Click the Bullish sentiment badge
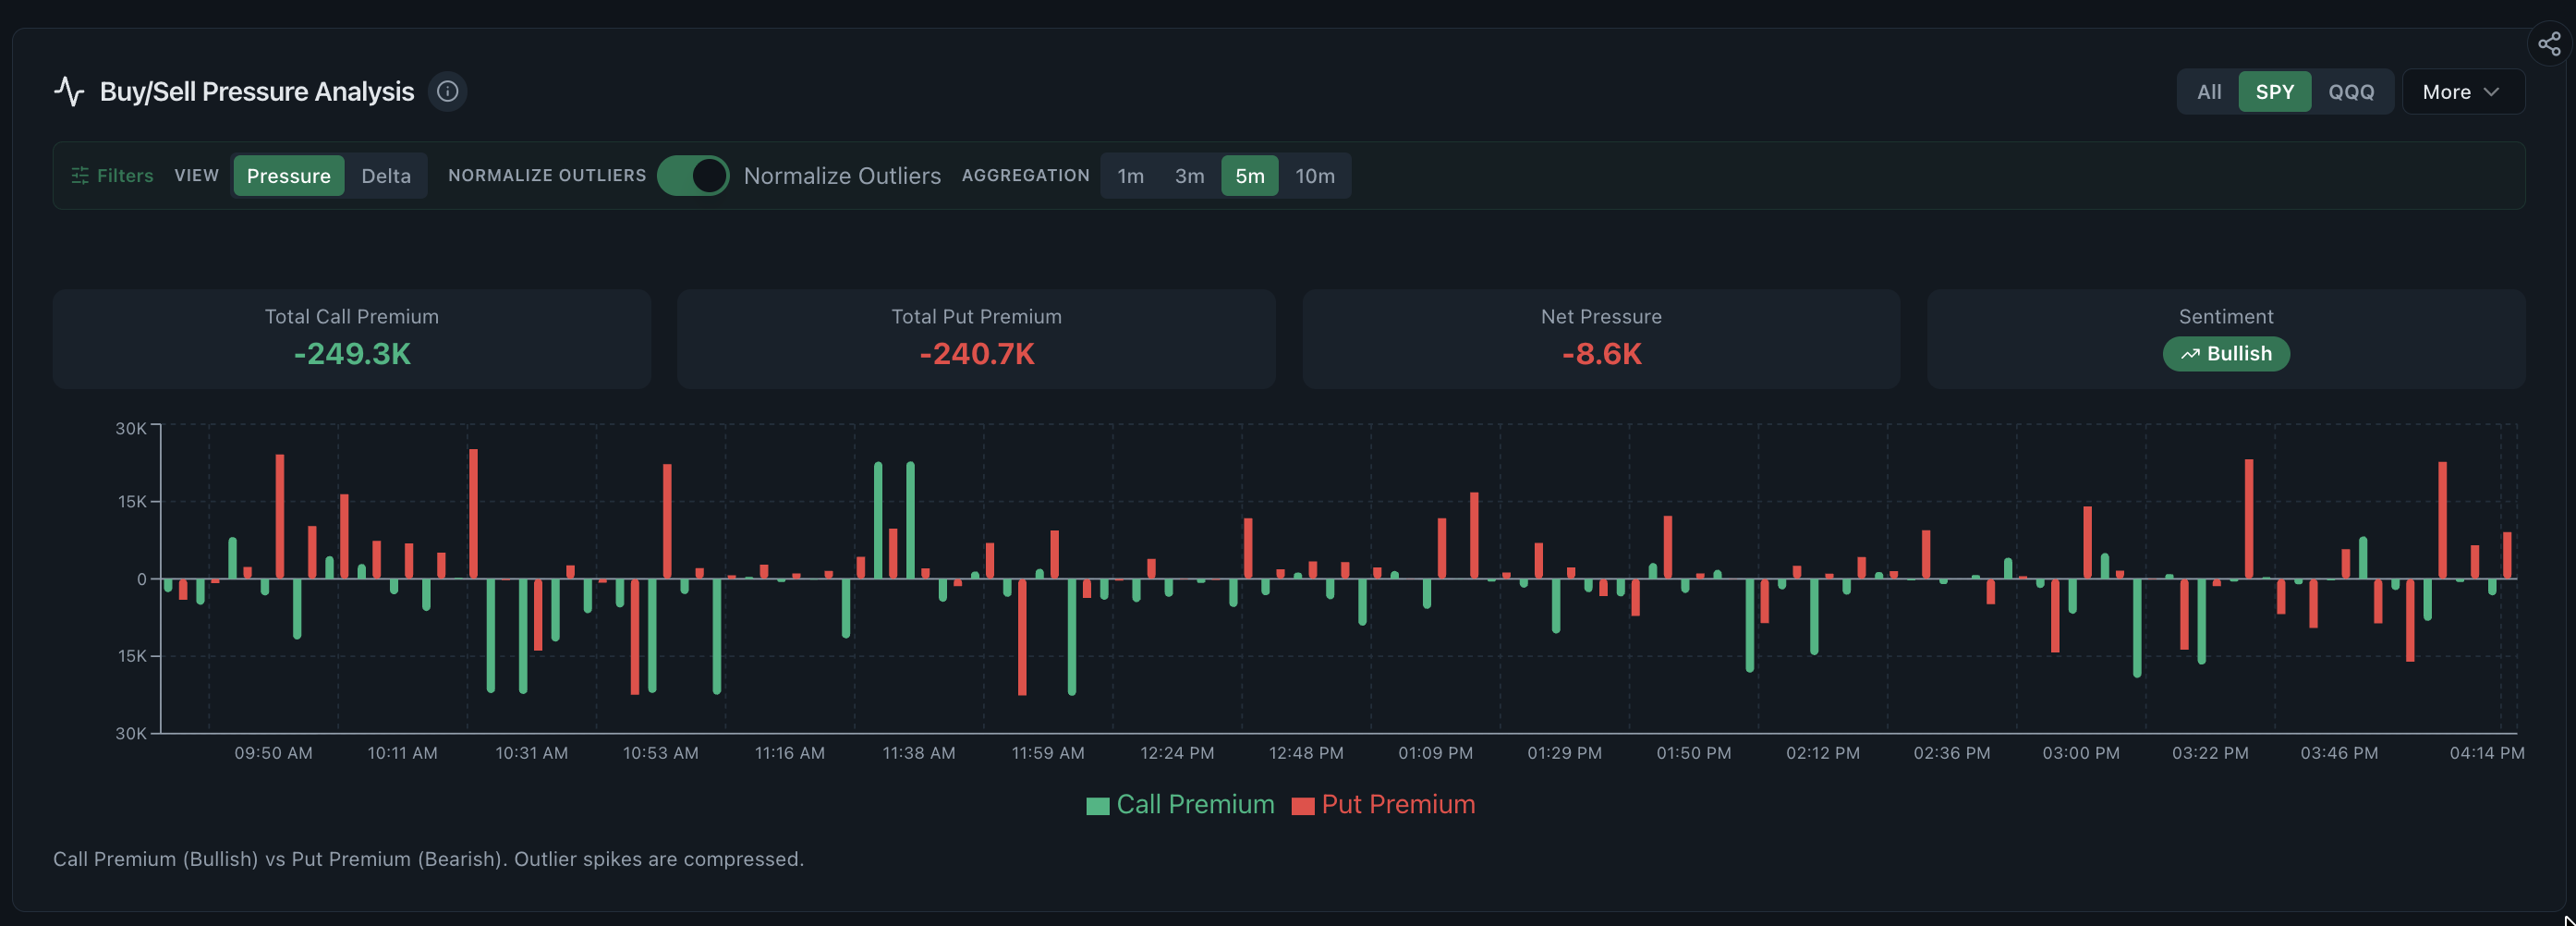The width and height of the screenshot is (2576, 926). pyautogui.click(x=2226, y=353)
